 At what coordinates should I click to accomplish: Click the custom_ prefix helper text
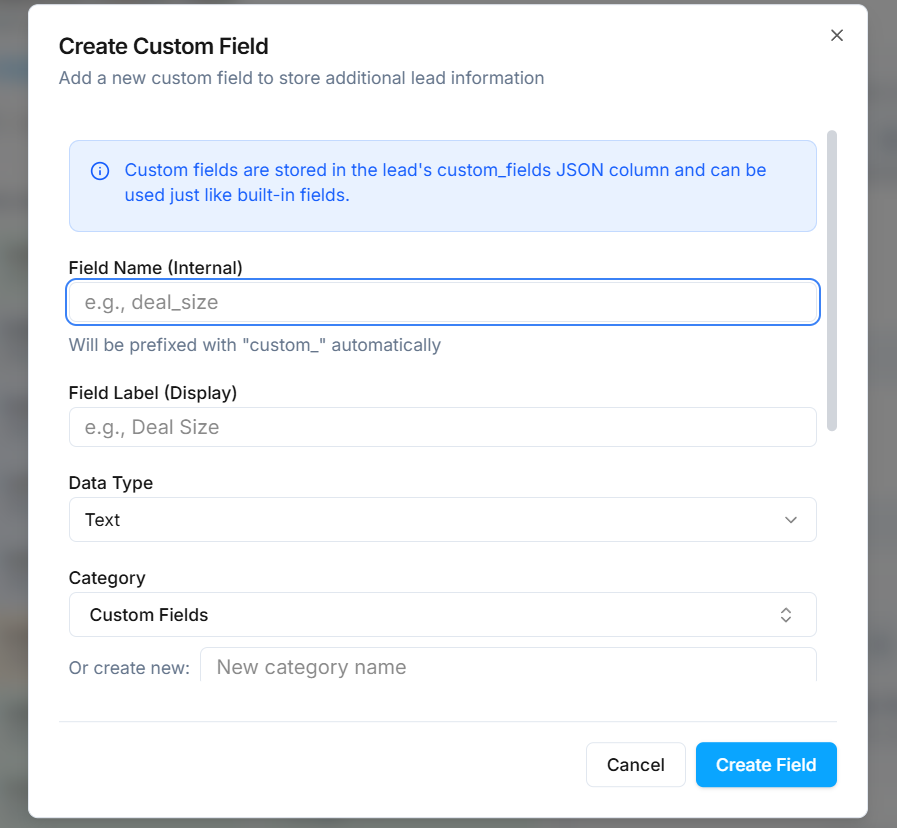click(x=254, y=345)
